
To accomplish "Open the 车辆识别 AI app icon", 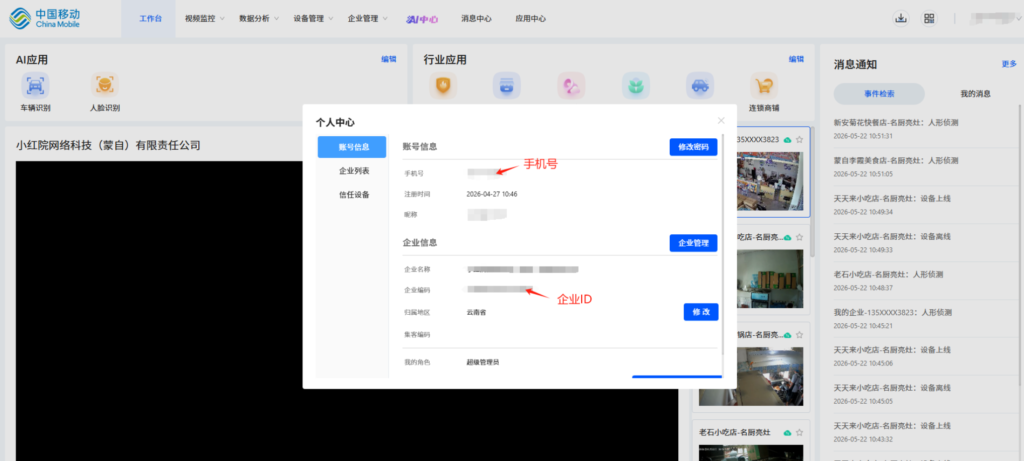I will (35, 86).
